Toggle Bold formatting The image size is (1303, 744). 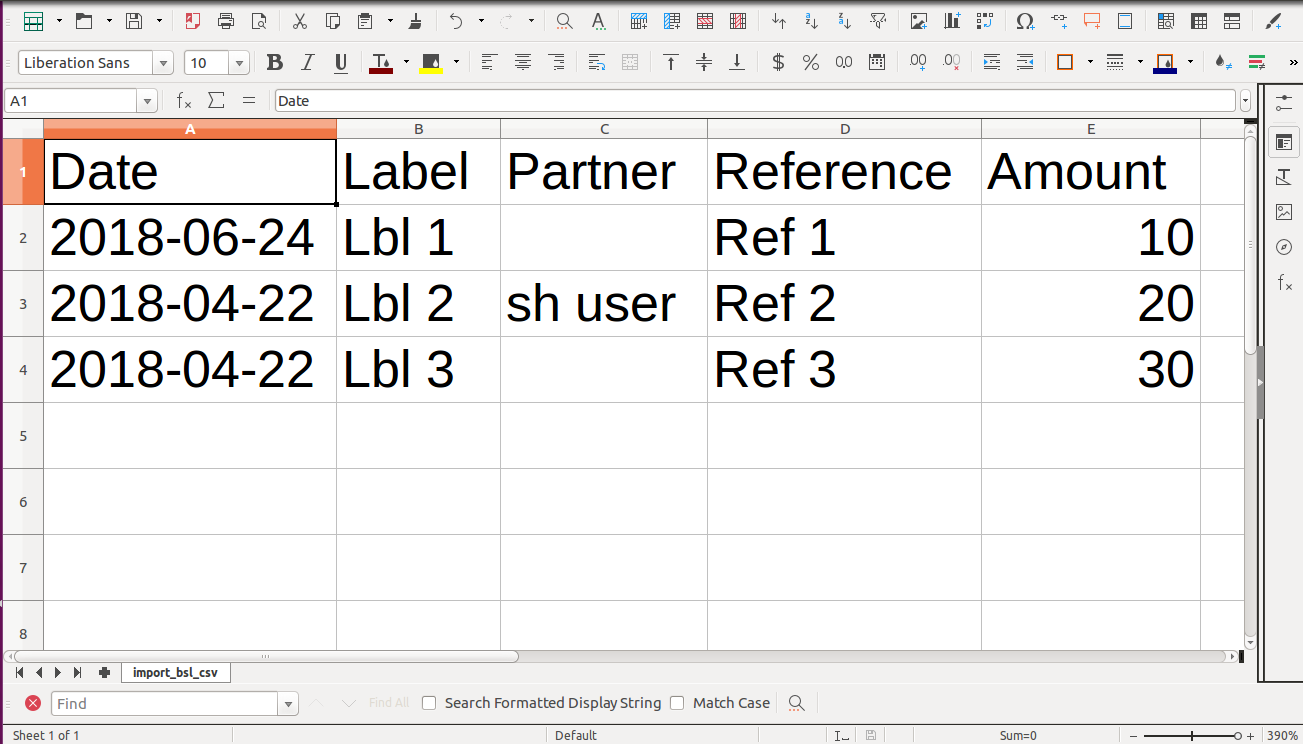[x=275, y=62]
